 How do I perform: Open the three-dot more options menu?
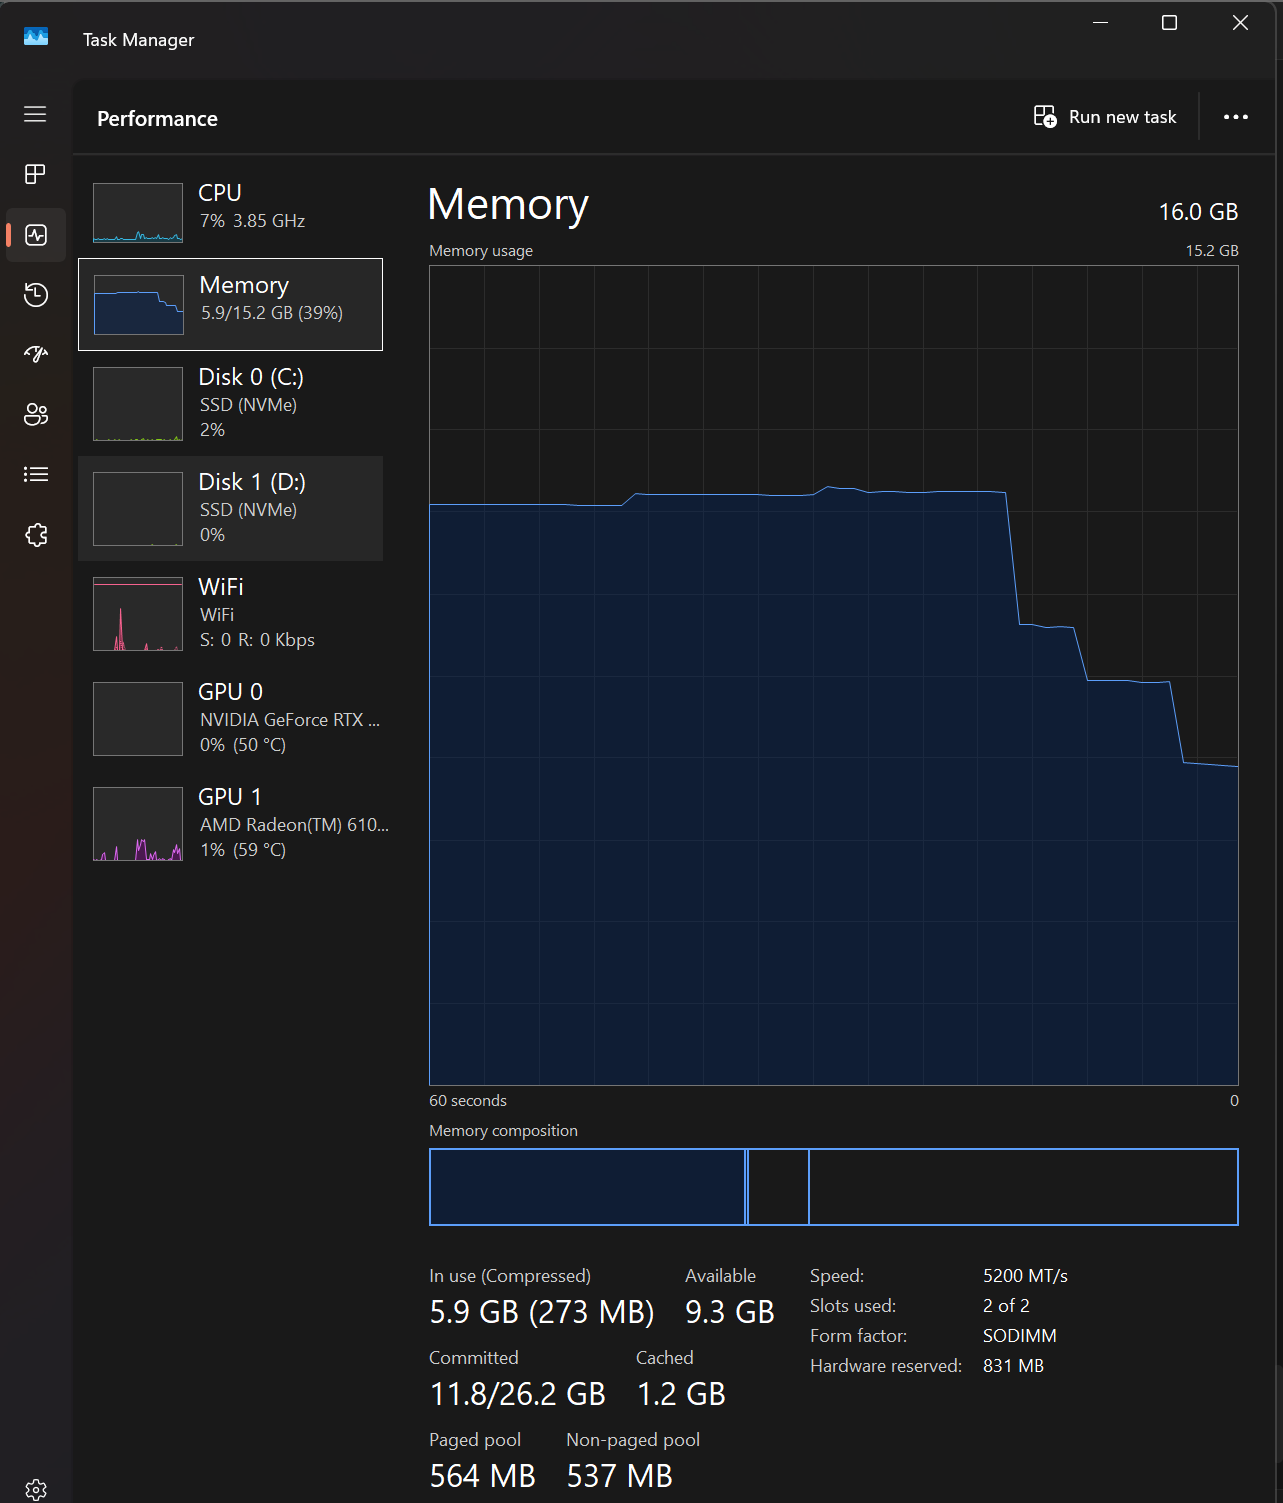(x=1235, y=117)
